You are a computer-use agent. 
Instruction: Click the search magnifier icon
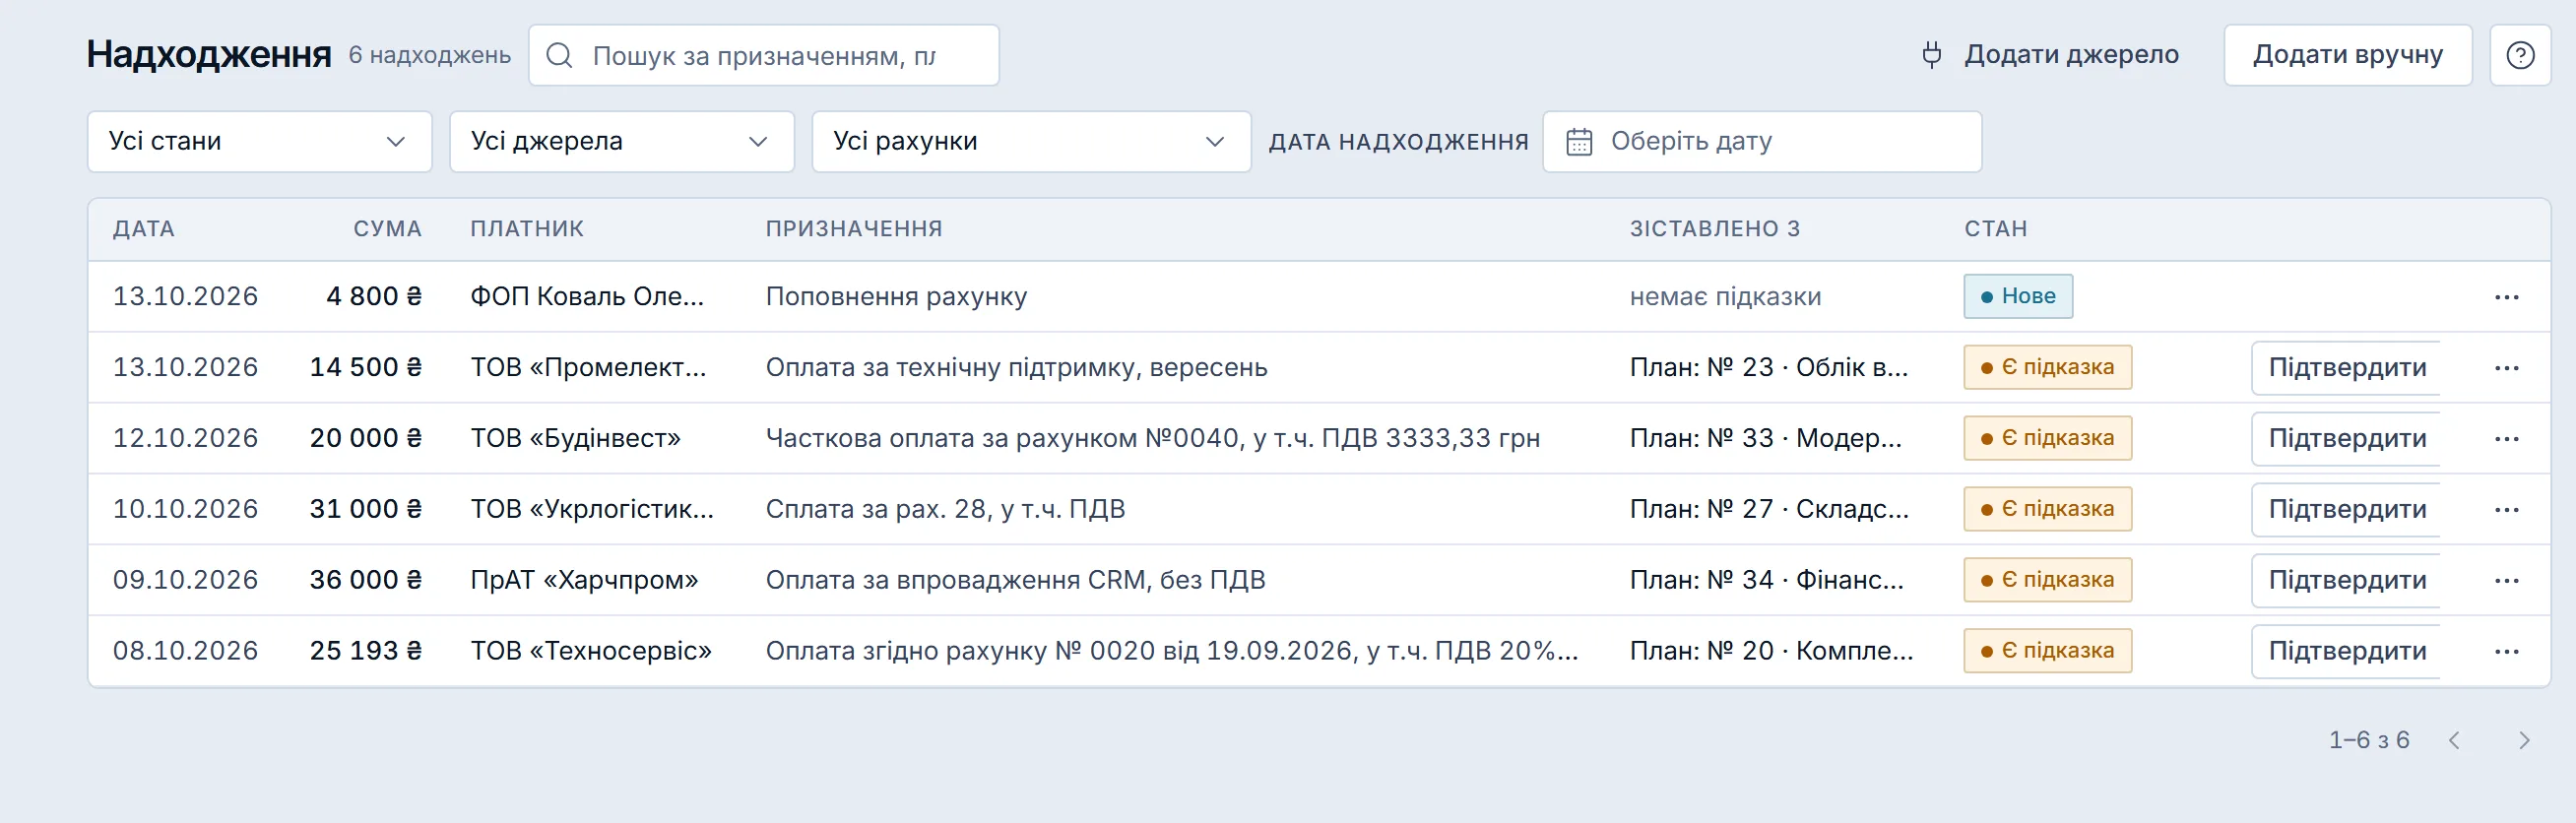[559, 55]
